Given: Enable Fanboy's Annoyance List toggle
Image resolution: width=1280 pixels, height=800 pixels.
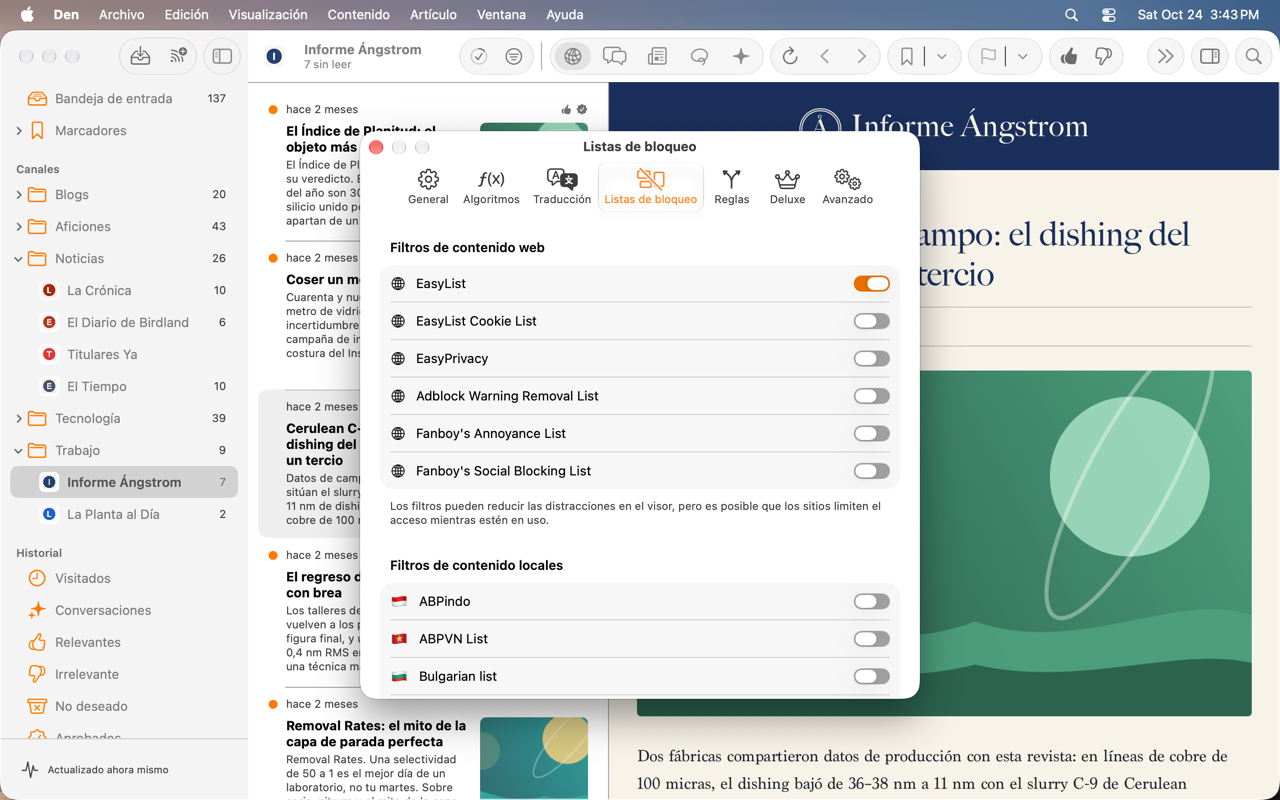Looking at the screenshot, I should (871, 434).
